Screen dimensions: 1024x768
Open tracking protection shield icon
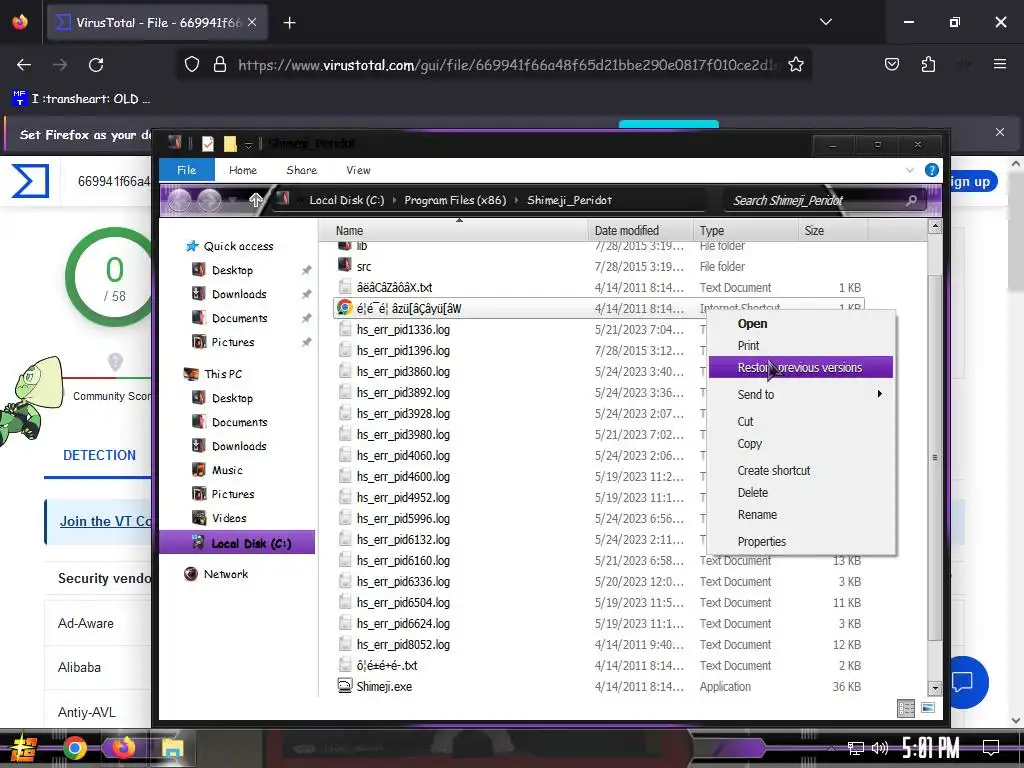[x=191, y=65]
